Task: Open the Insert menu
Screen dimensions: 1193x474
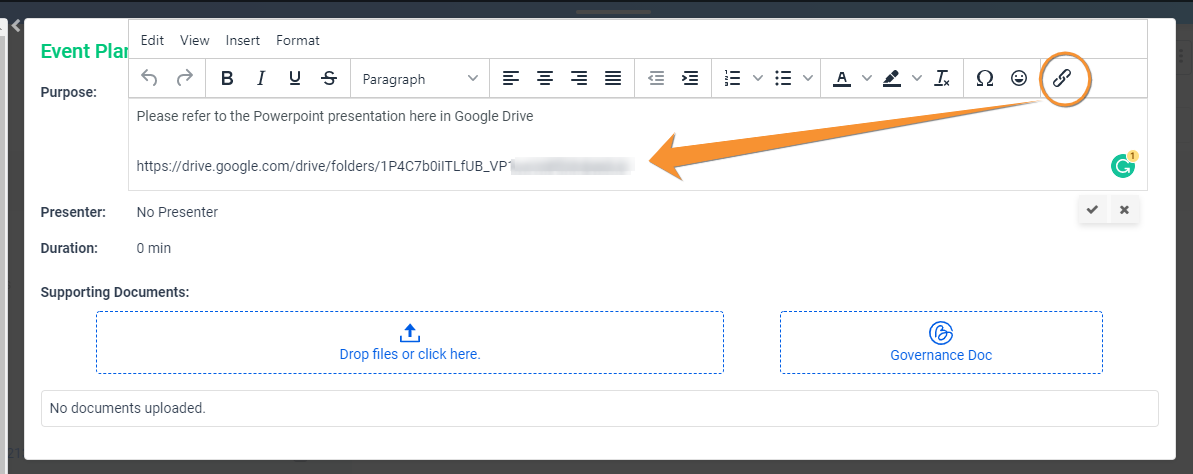Action: [243, 40]
